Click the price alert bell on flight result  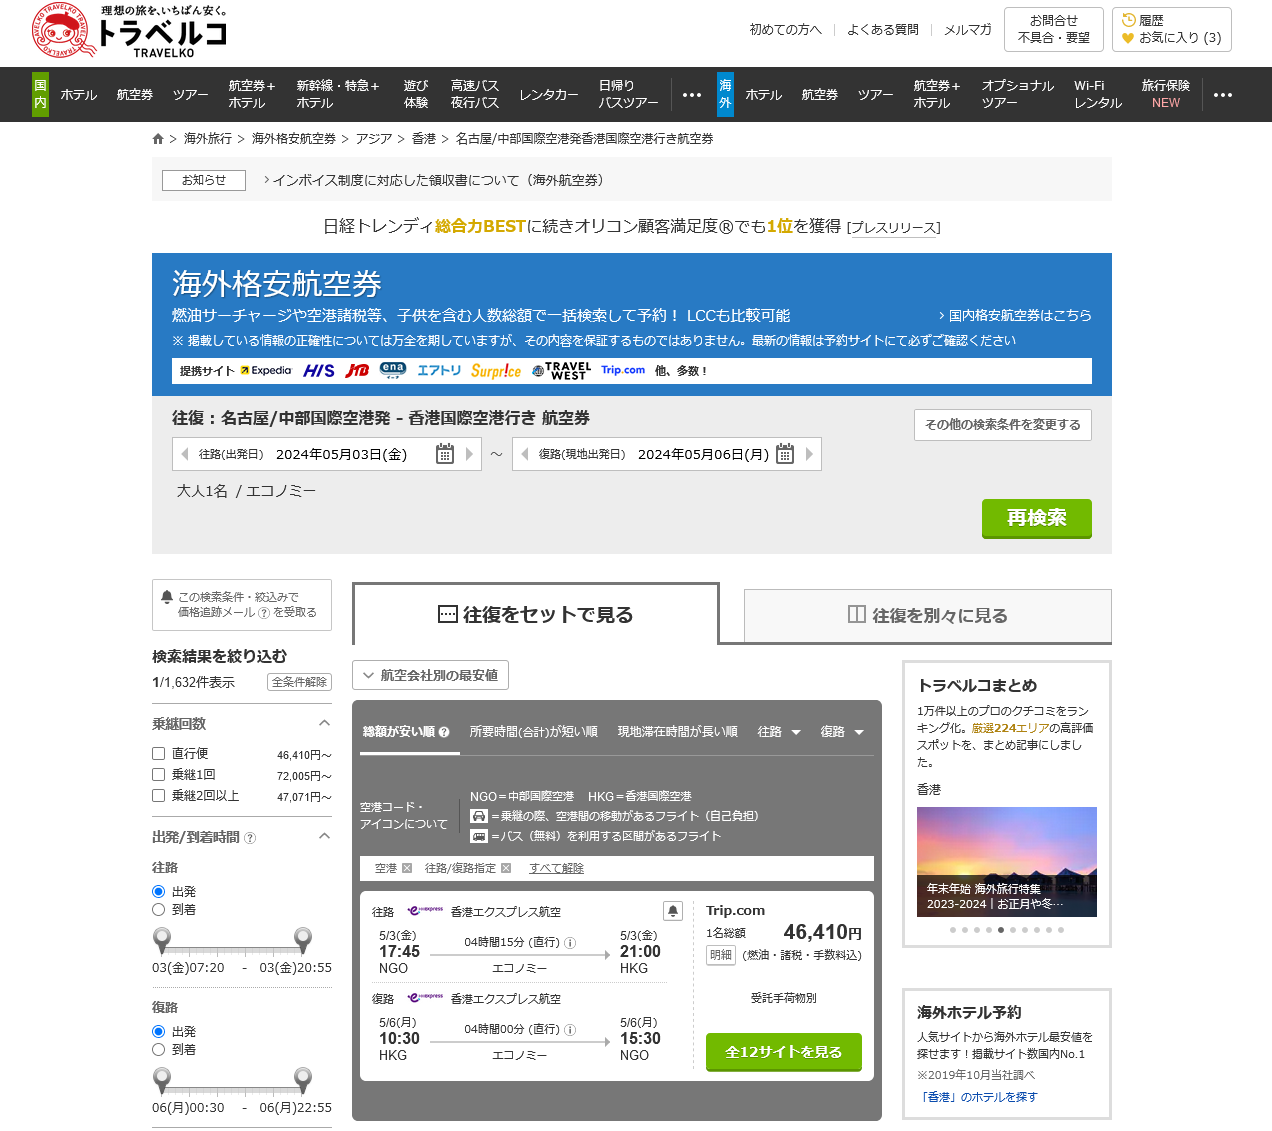673,911
